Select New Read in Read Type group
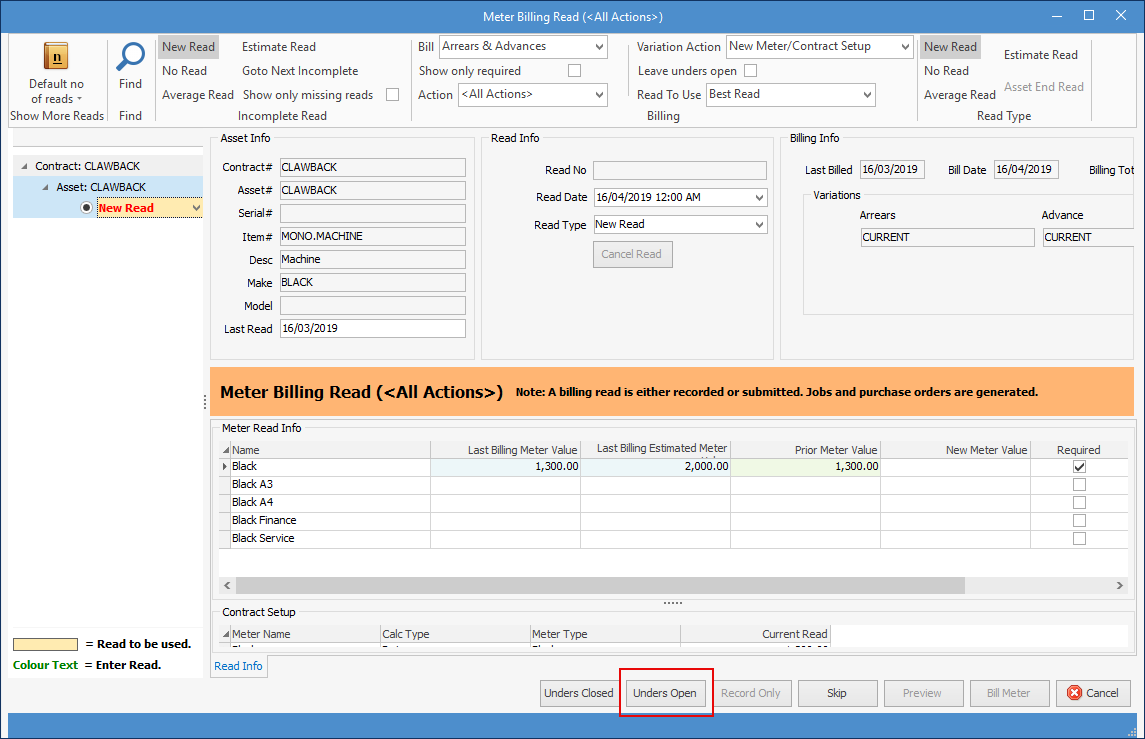 click(x=950, y=47)
